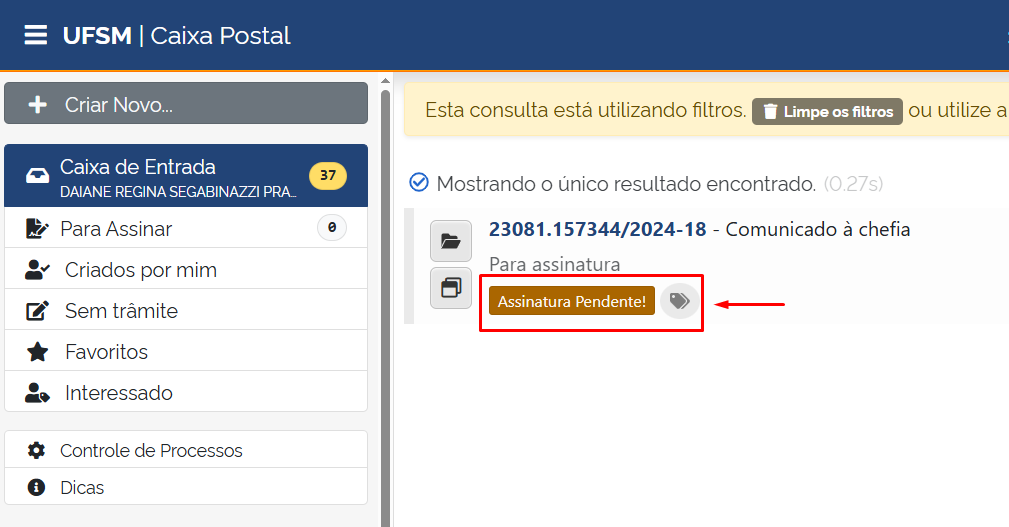Click the UFSM Caixa Postal title
Screen dimensions: 1009x527
(176, 36)
